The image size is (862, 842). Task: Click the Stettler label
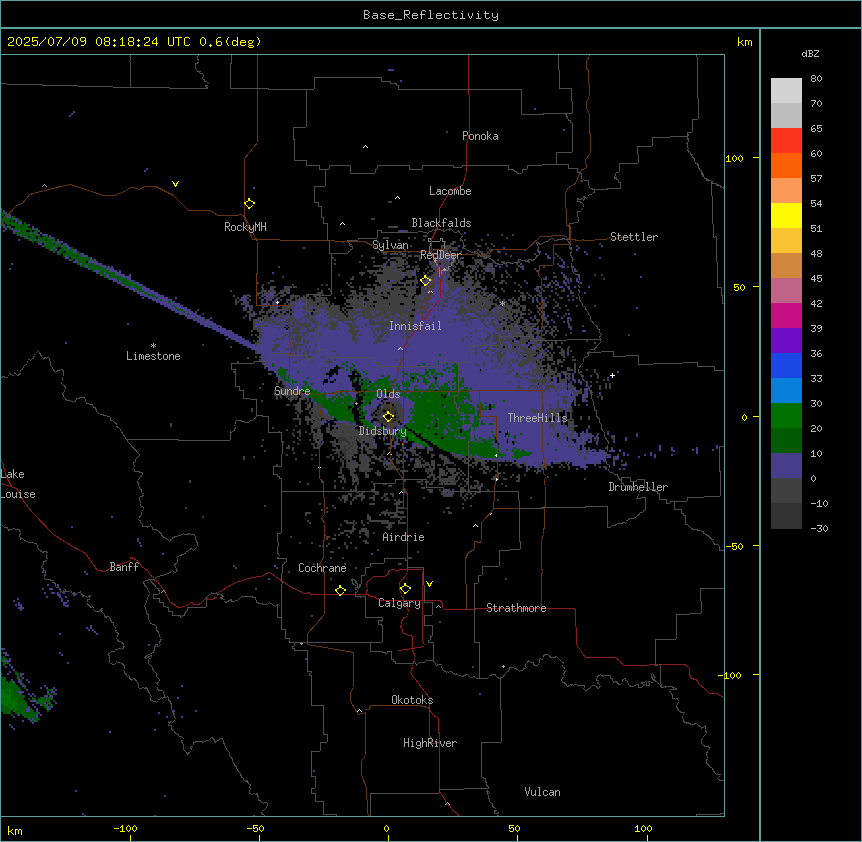pyautogui.click(x=634, y=237)
